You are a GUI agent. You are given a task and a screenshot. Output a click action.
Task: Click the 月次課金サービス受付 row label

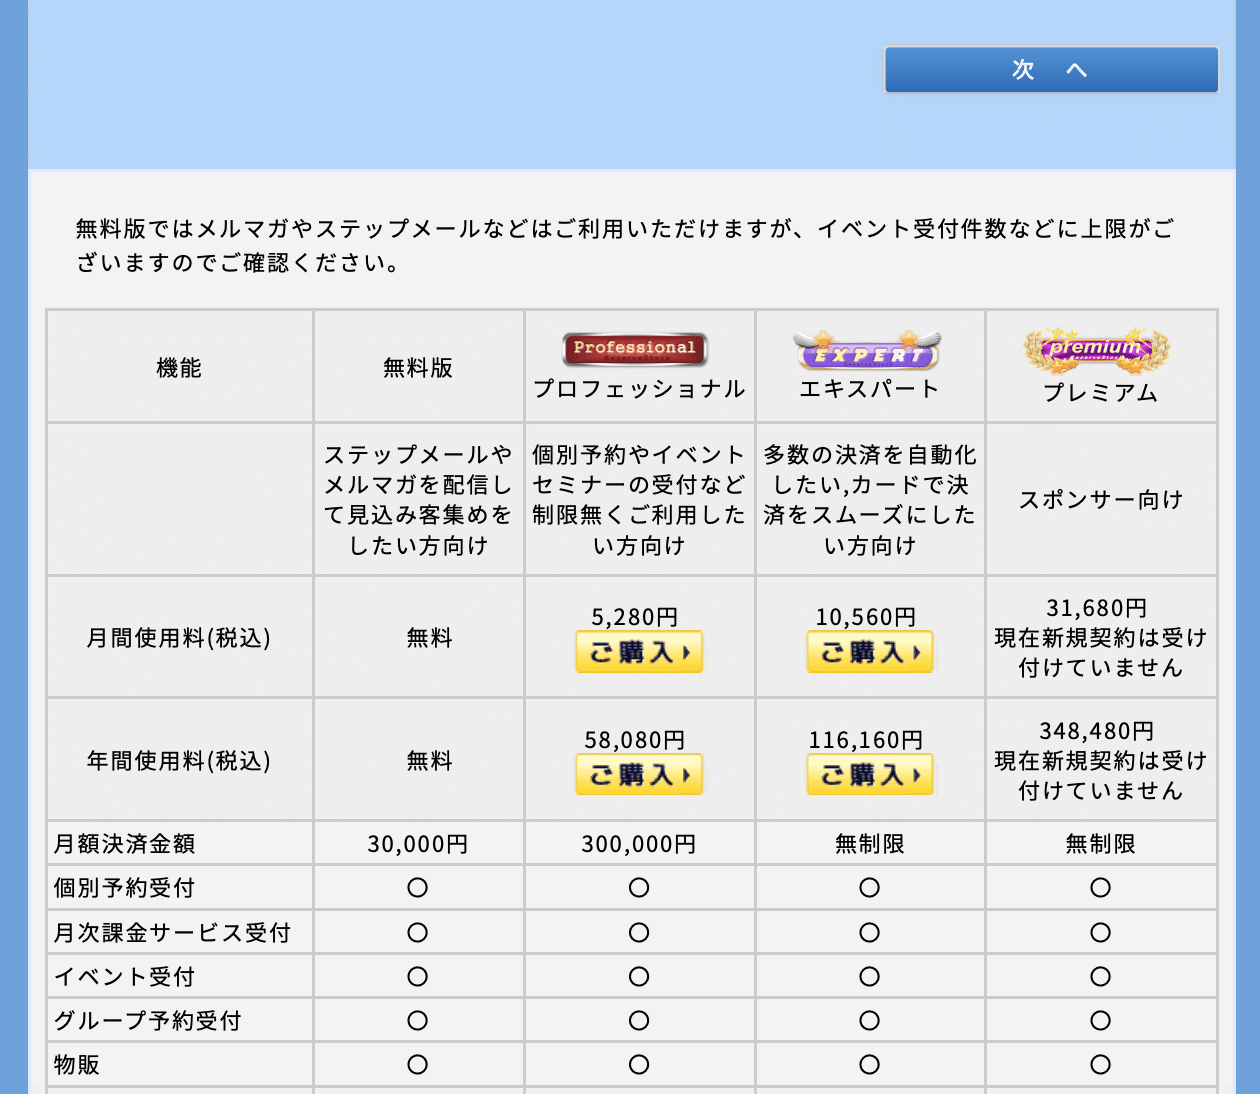click(x=172, y=933)
